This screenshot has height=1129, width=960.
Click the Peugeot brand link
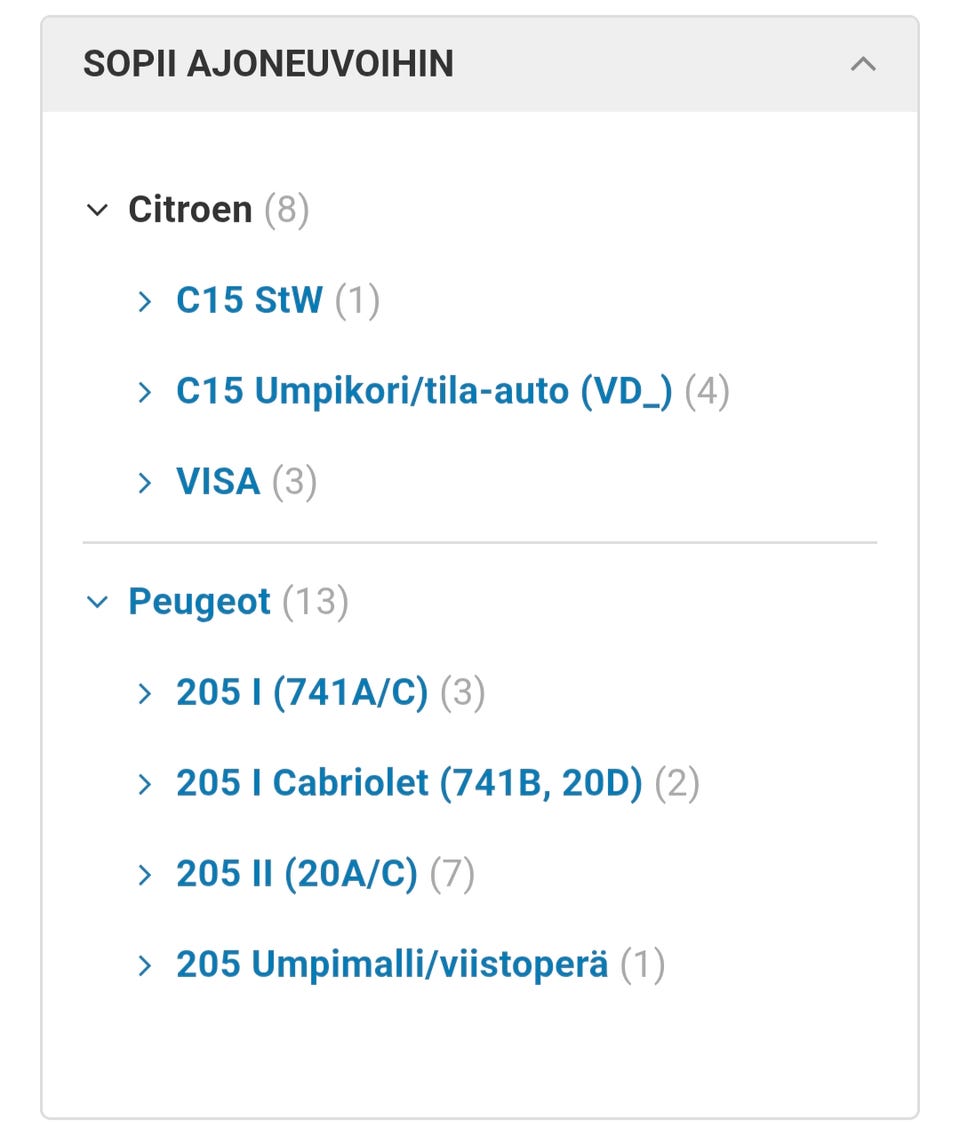(x=199, y=602)
